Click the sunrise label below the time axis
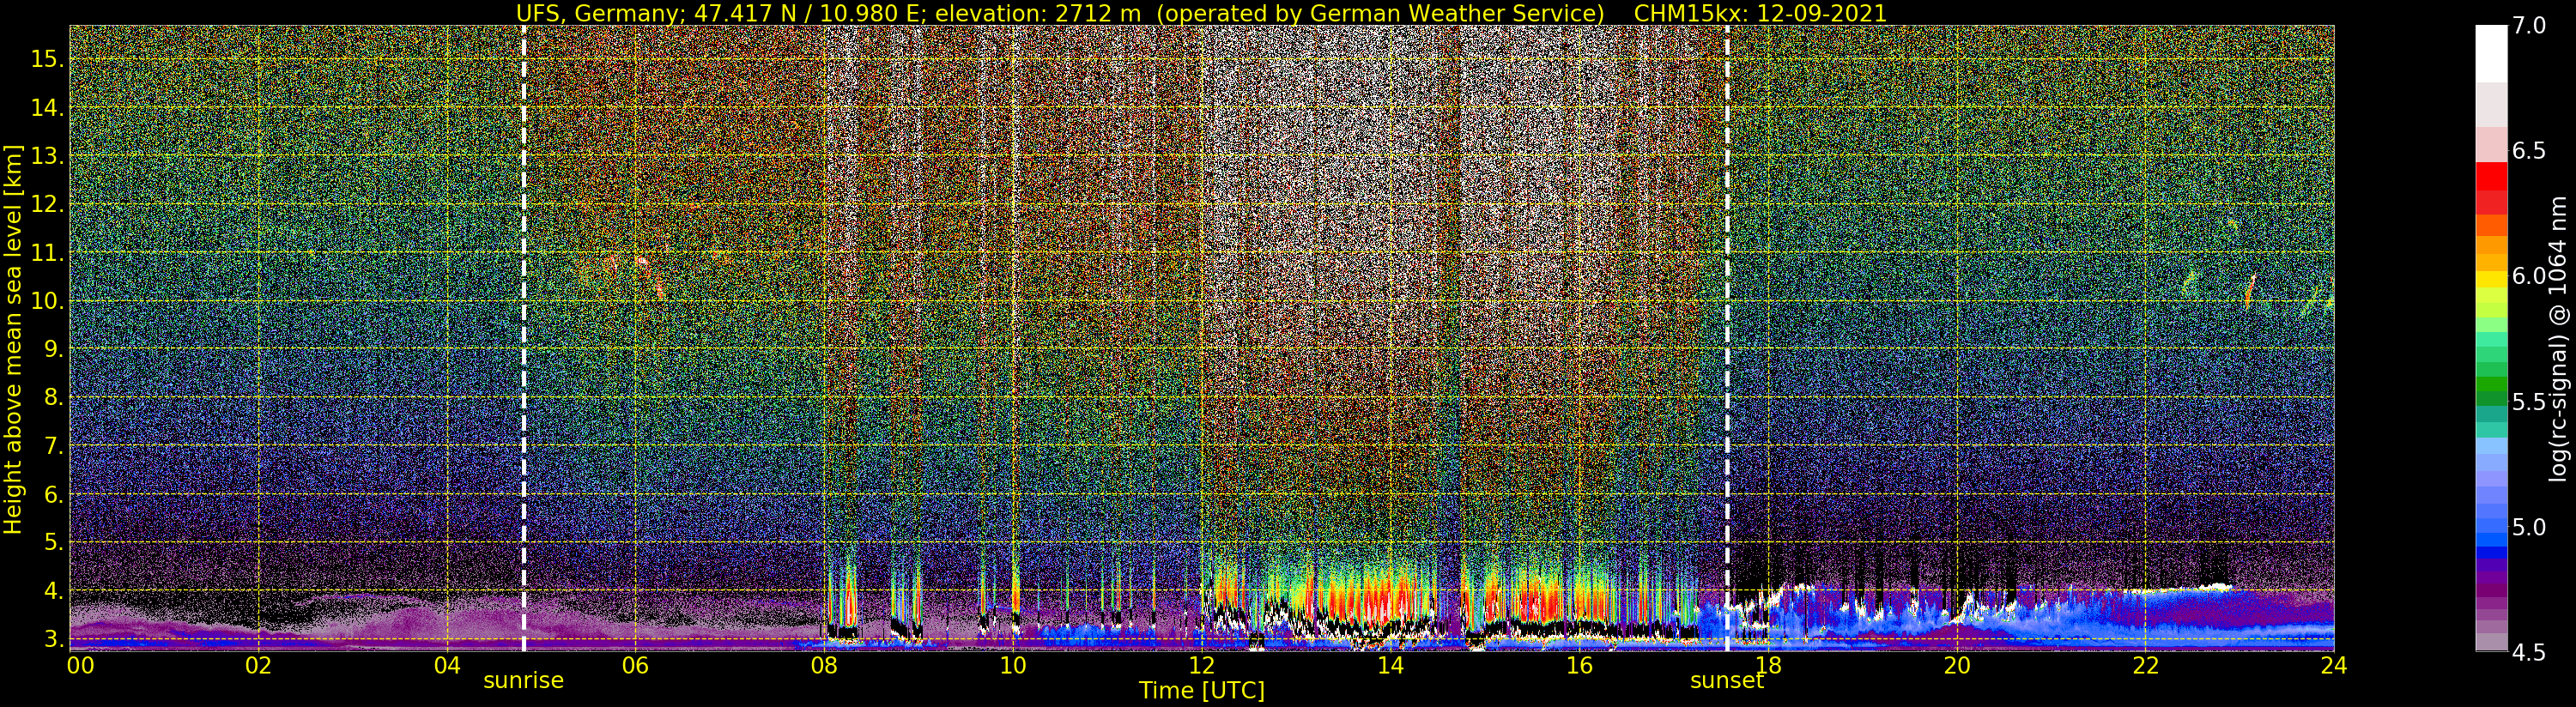 (523, 681)
